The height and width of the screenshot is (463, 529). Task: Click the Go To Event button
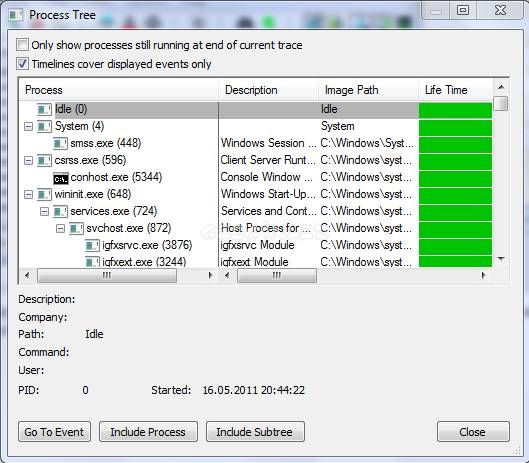(54, 432)
